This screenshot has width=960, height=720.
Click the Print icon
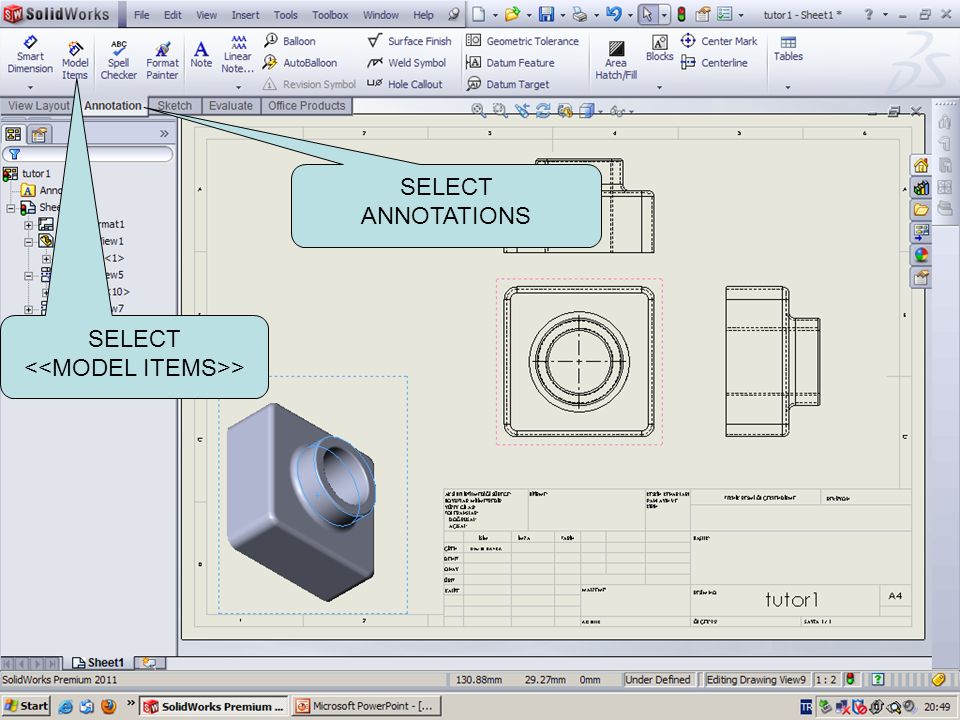(x=579, y=14)
